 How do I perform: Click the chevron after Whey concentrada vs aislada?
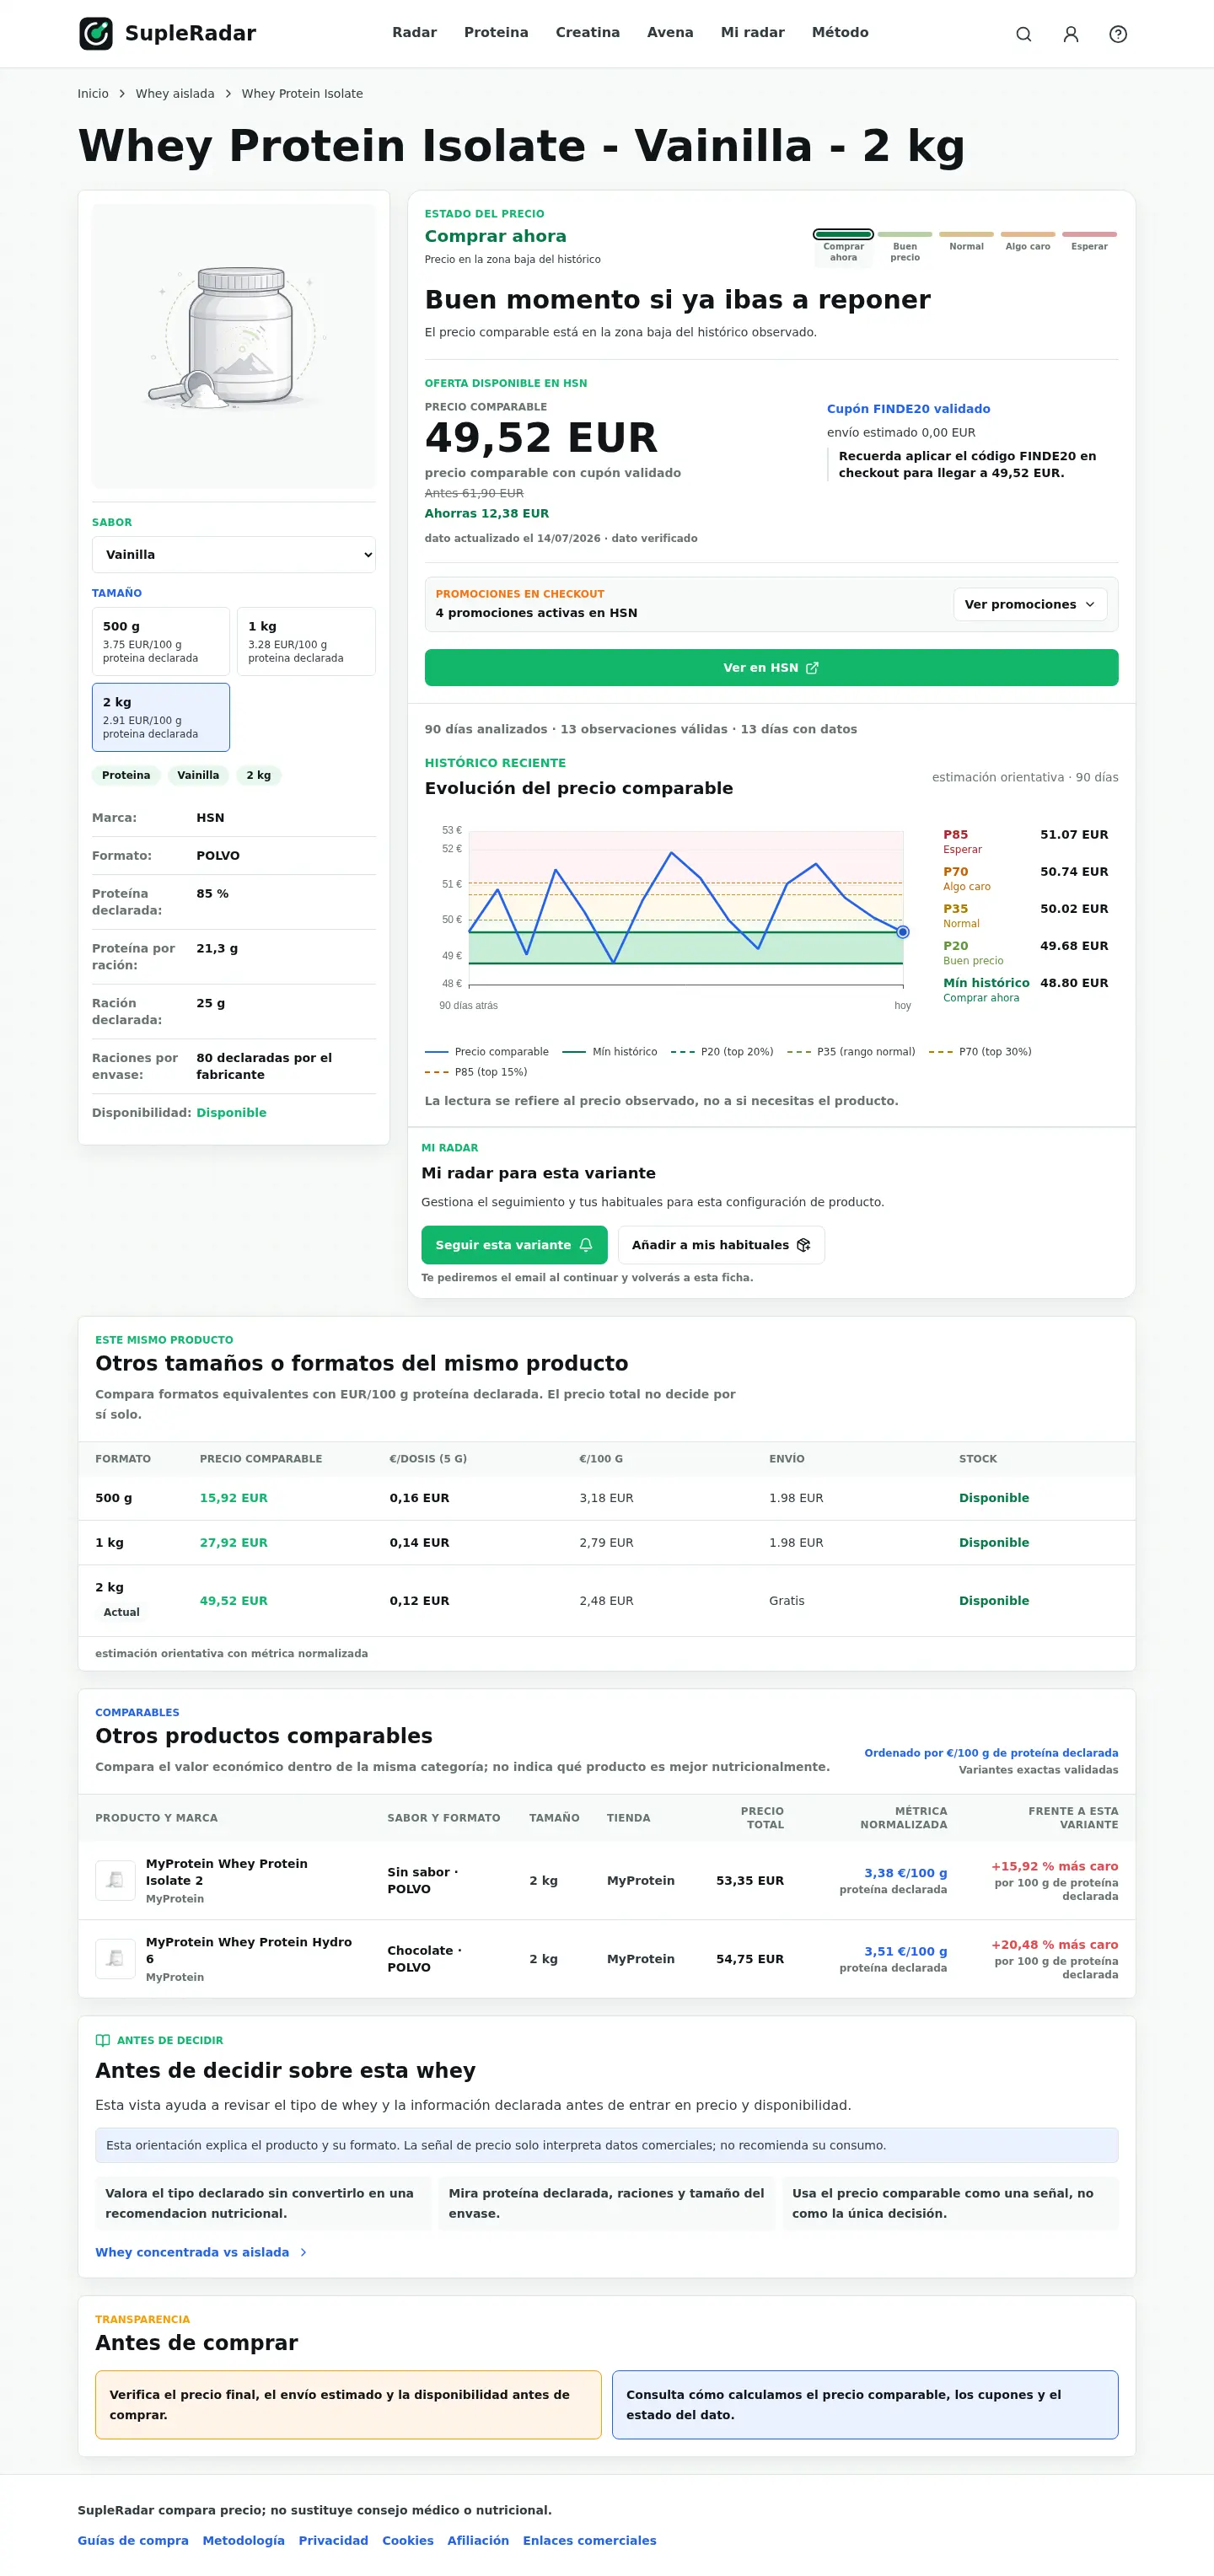click(x=303, y=2252)
